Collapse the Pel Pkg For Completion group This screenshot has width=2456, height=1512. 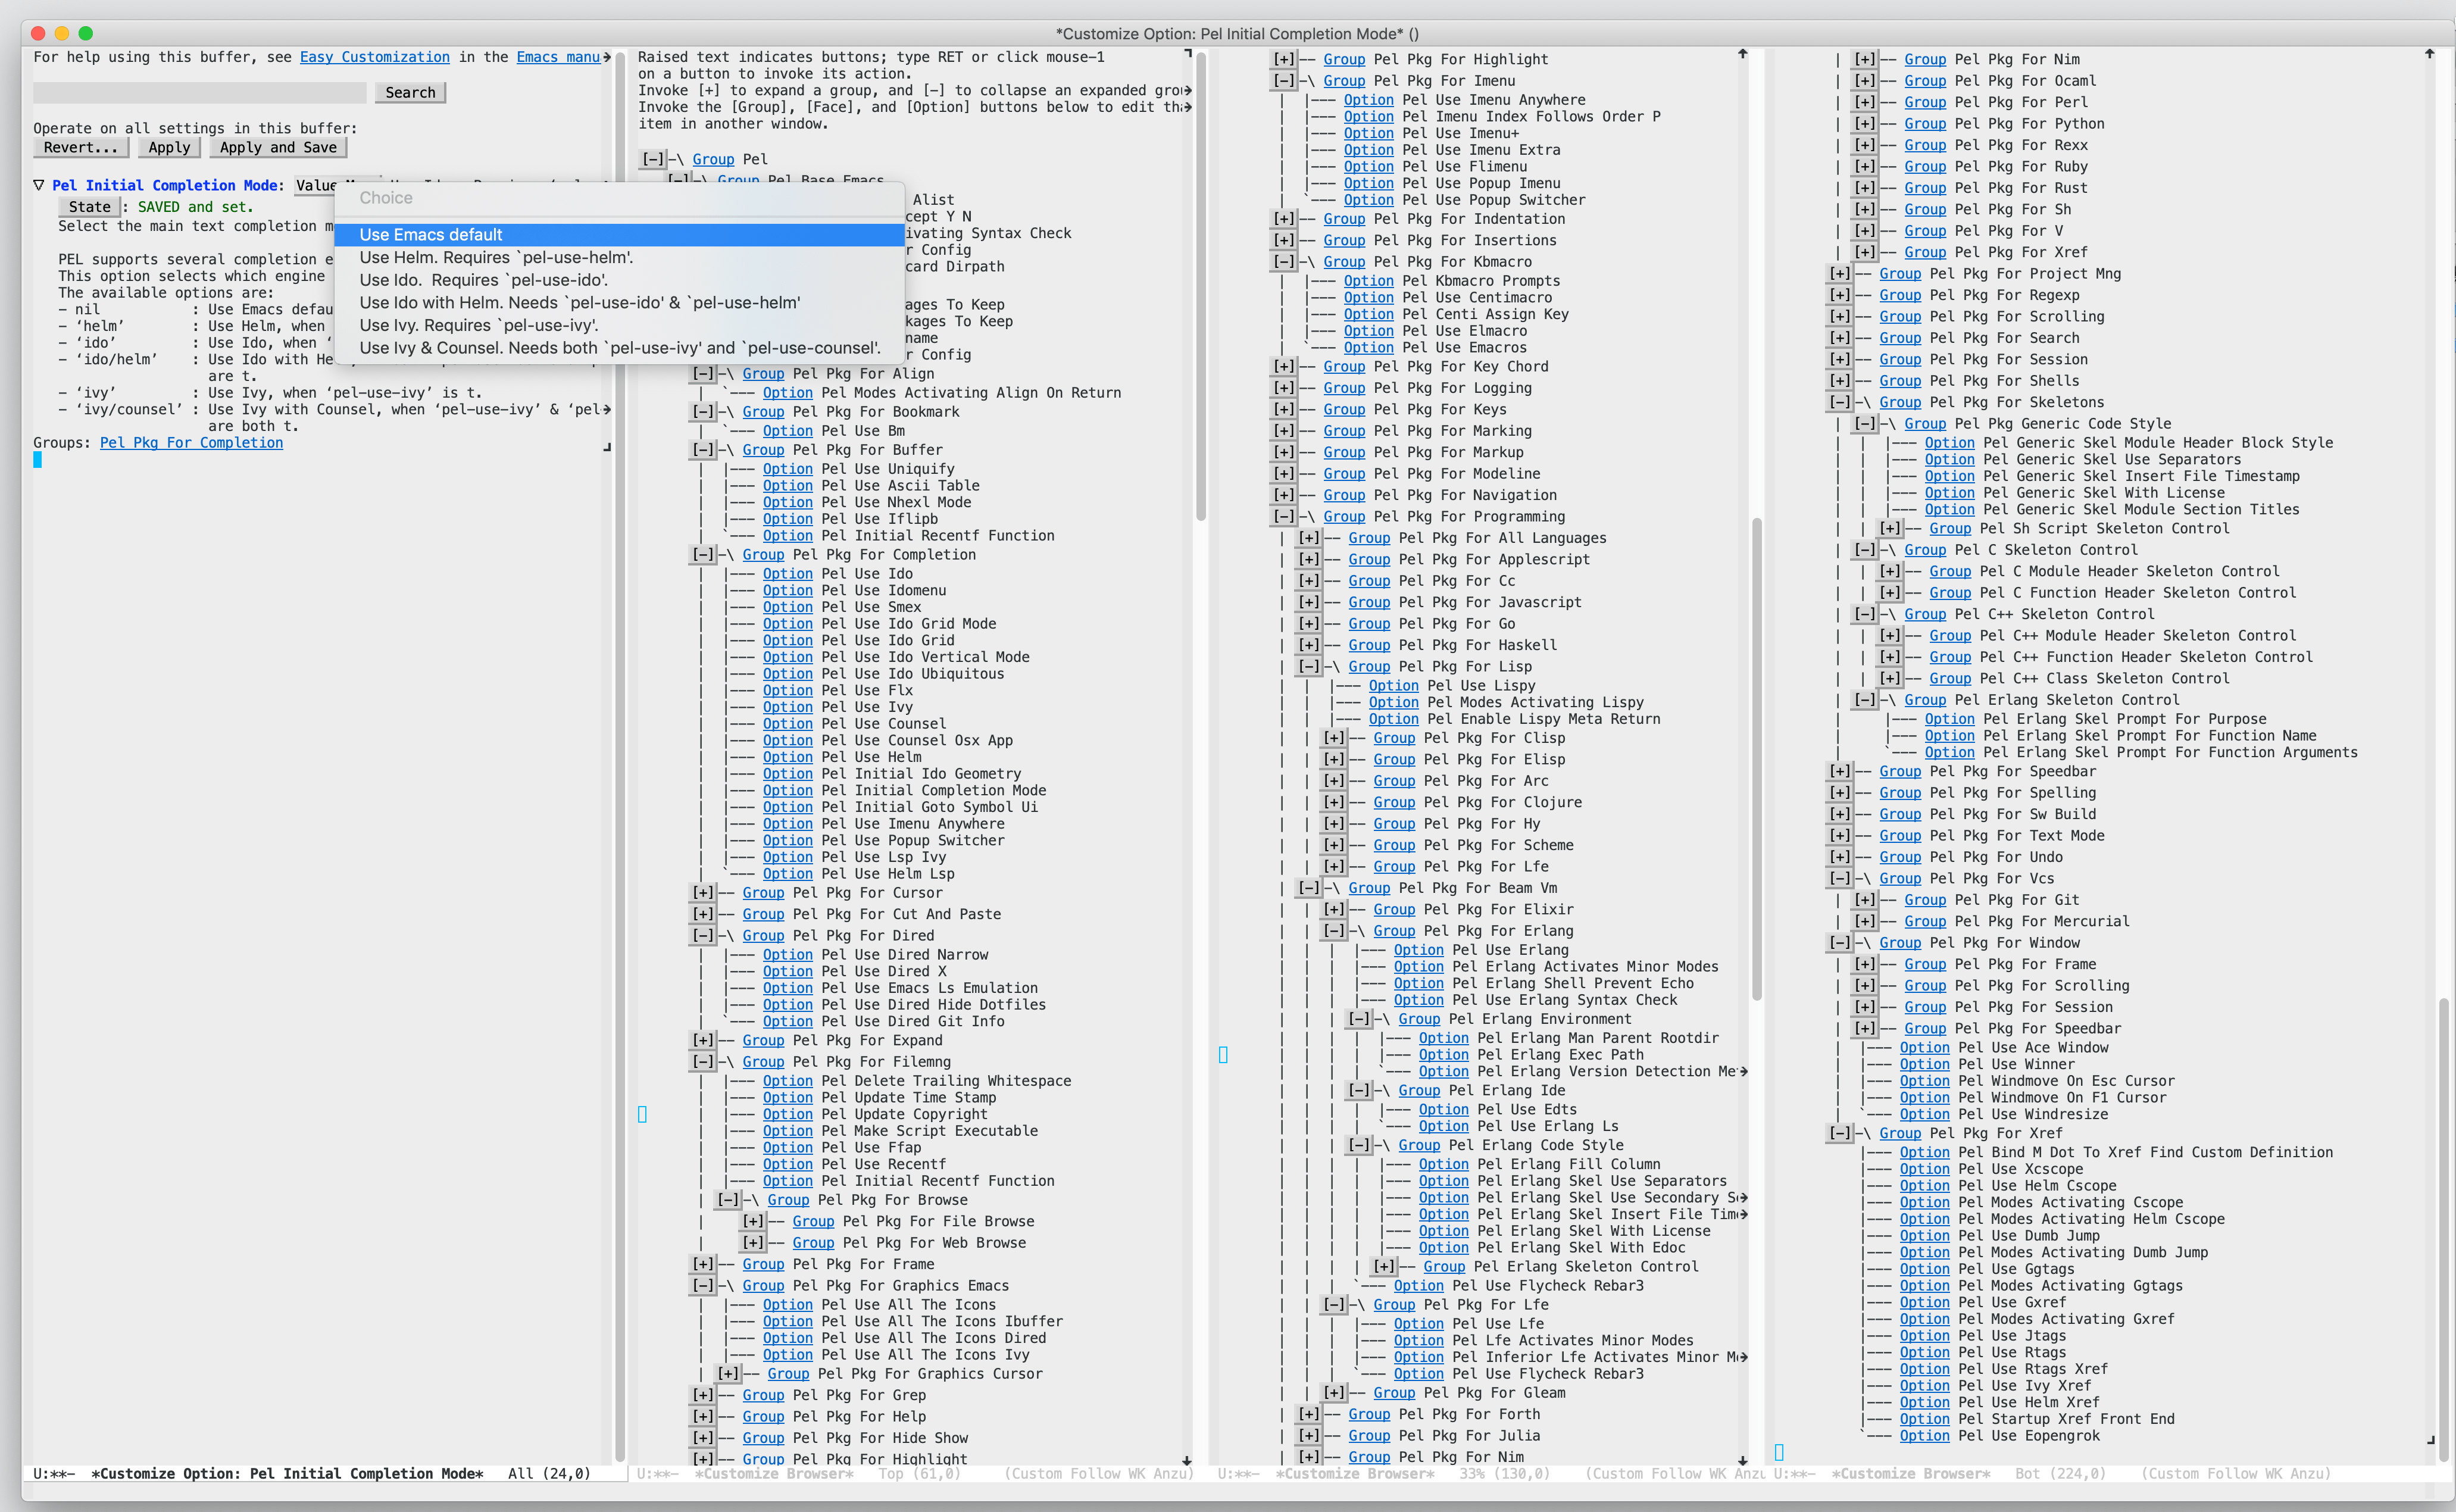704,555
